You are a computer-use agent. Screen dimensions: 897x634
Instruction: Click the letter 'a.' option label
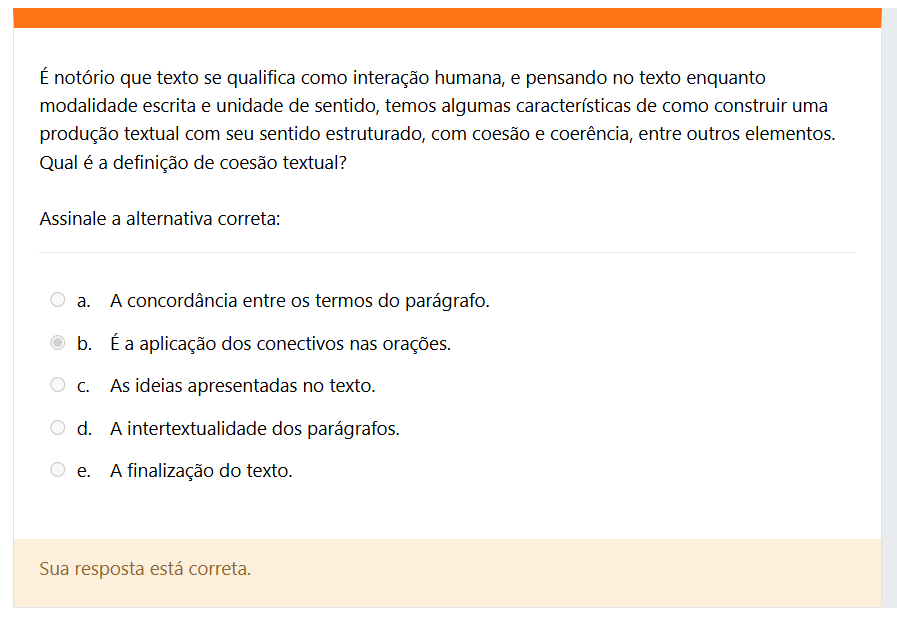click(x=84, y=301)
